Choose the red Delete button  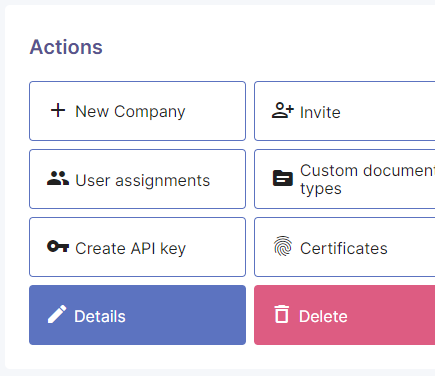345,315
